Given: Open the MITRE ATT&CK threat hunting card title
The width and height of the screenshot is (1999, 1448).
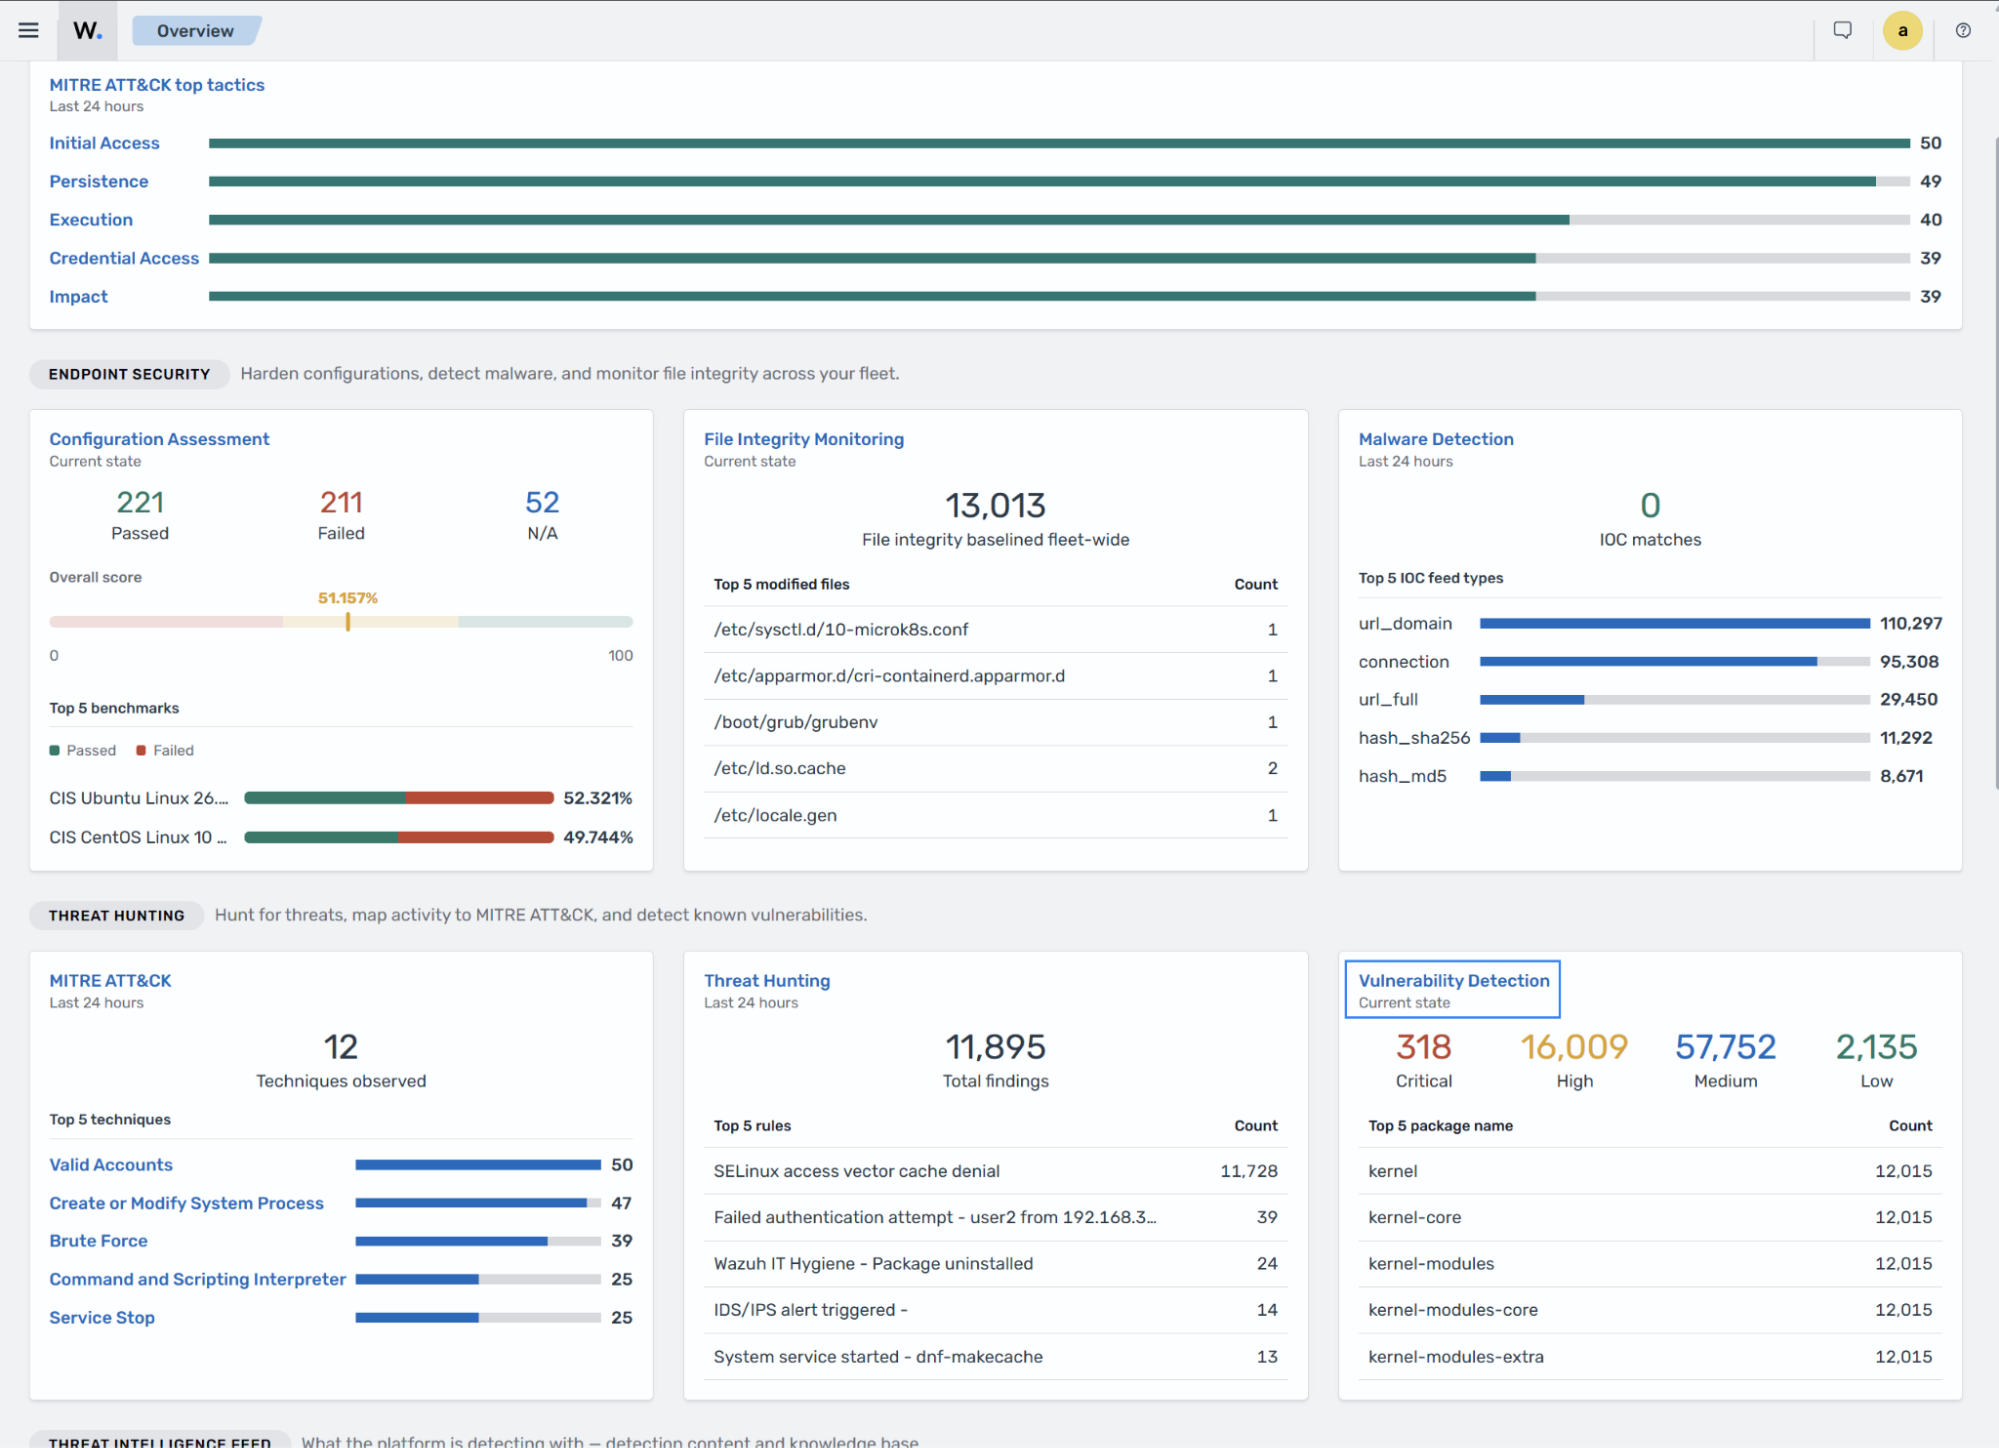Looking at the screenshot, I should pyautogui.click(x=110, y=981).
